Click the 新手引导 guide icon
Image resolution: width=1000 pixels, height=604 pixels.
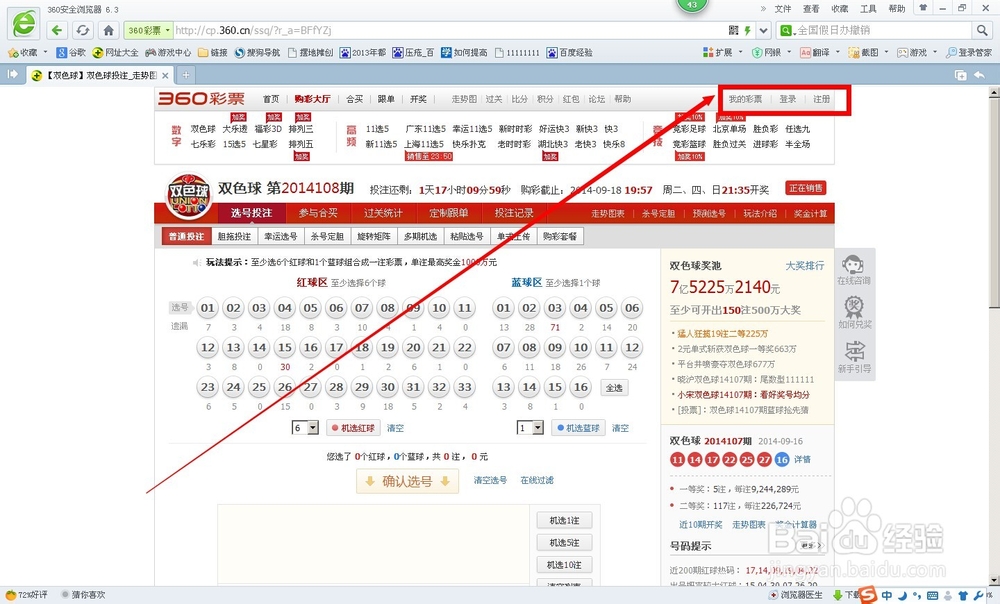tap(854, 357)
